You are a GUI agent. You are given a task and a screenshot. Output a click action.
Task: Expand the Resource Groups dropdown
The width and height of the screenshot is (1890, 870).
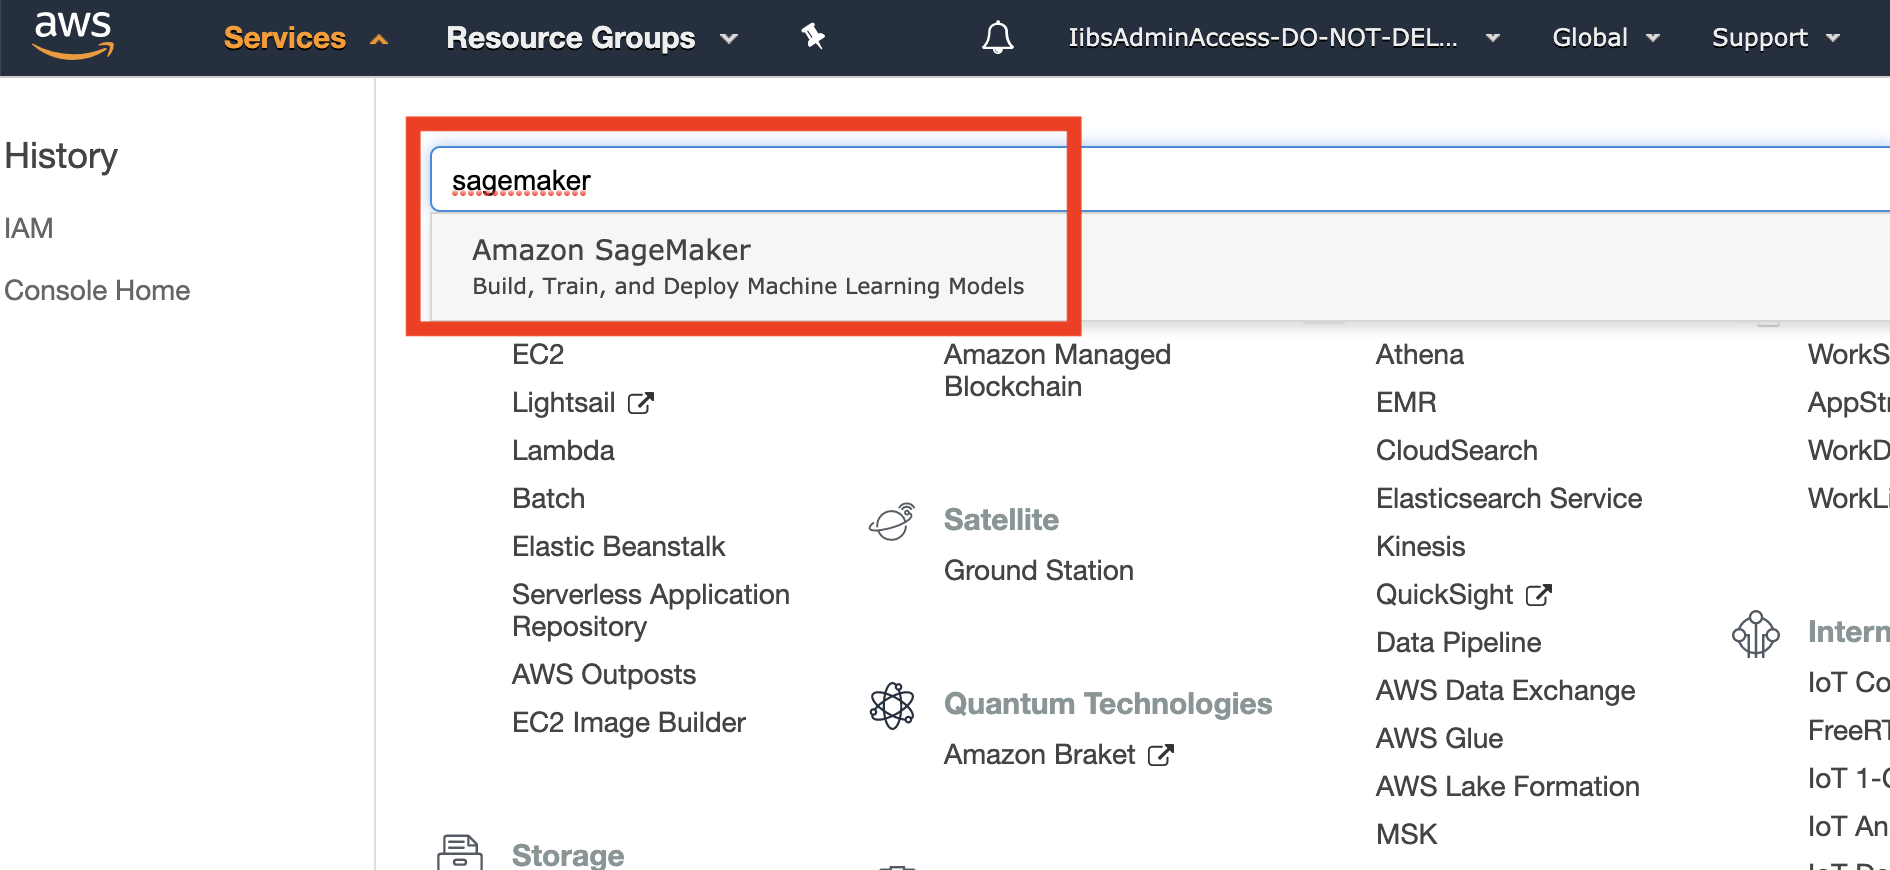point(591,38)
